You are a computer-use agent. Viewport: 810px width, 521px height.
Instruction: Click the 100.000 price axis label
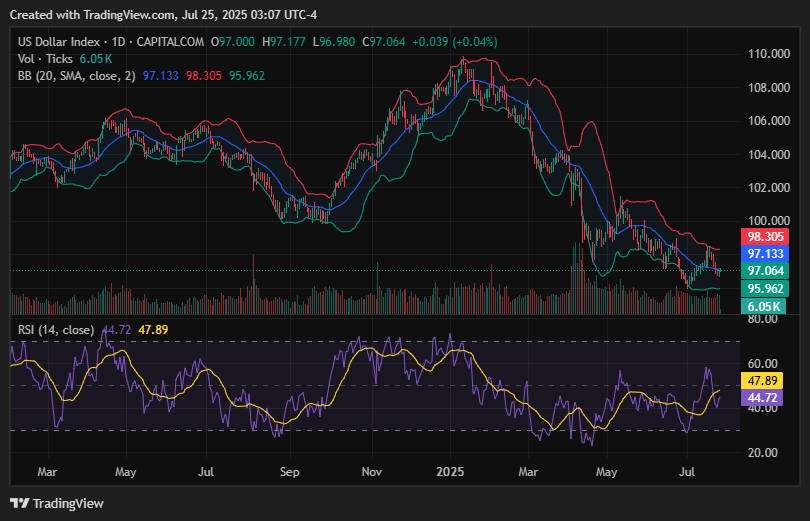[769, 221]
